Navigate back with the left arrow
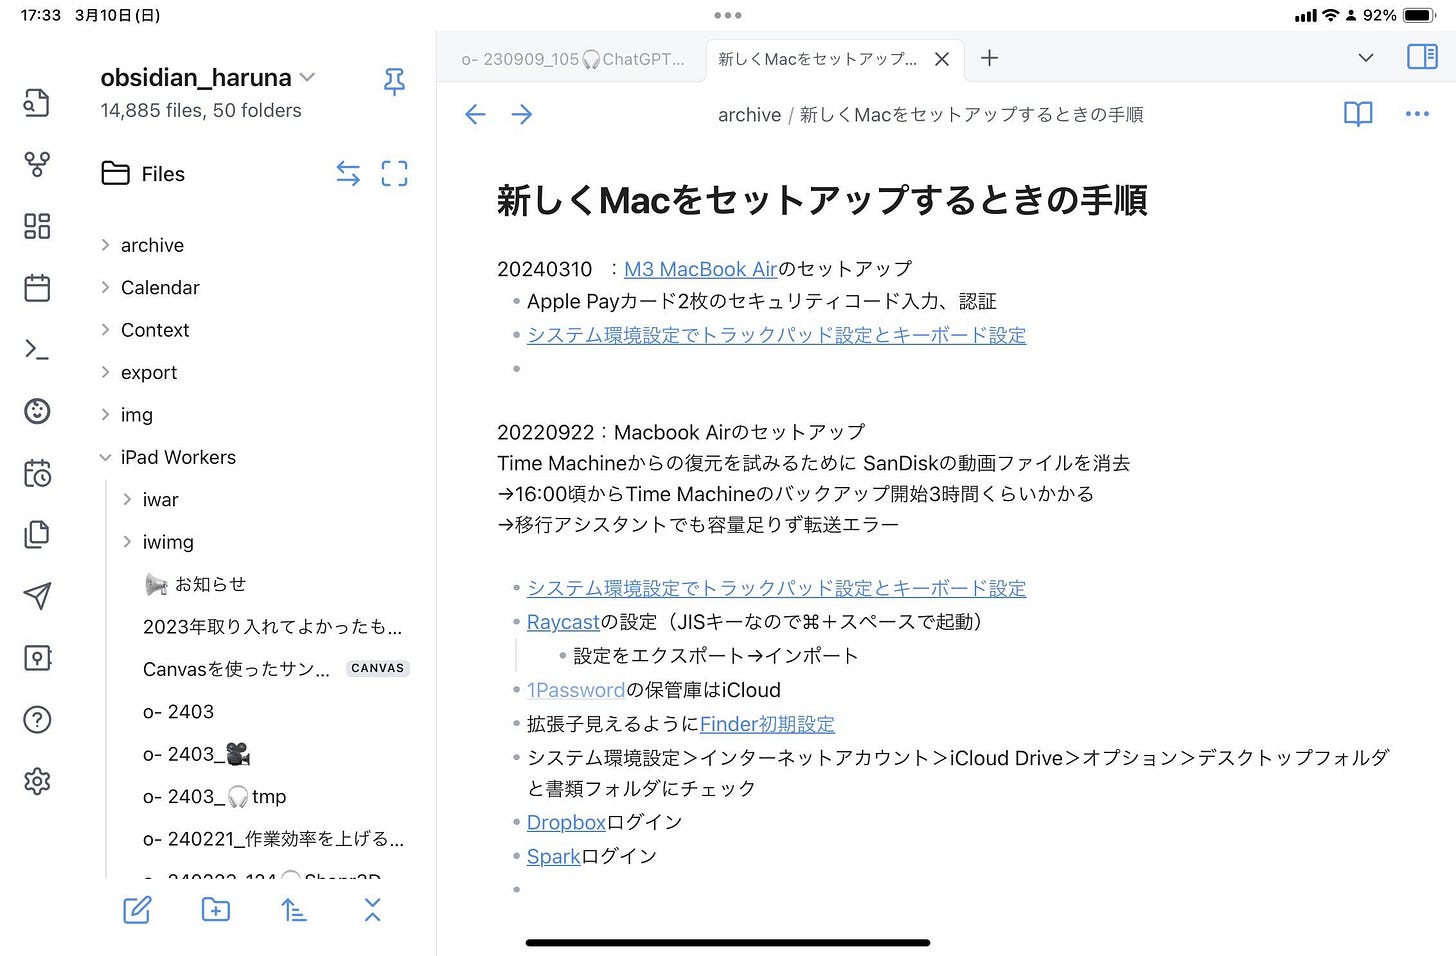Viewport: 1456px width, 956px height. click(x=475, y=115)
